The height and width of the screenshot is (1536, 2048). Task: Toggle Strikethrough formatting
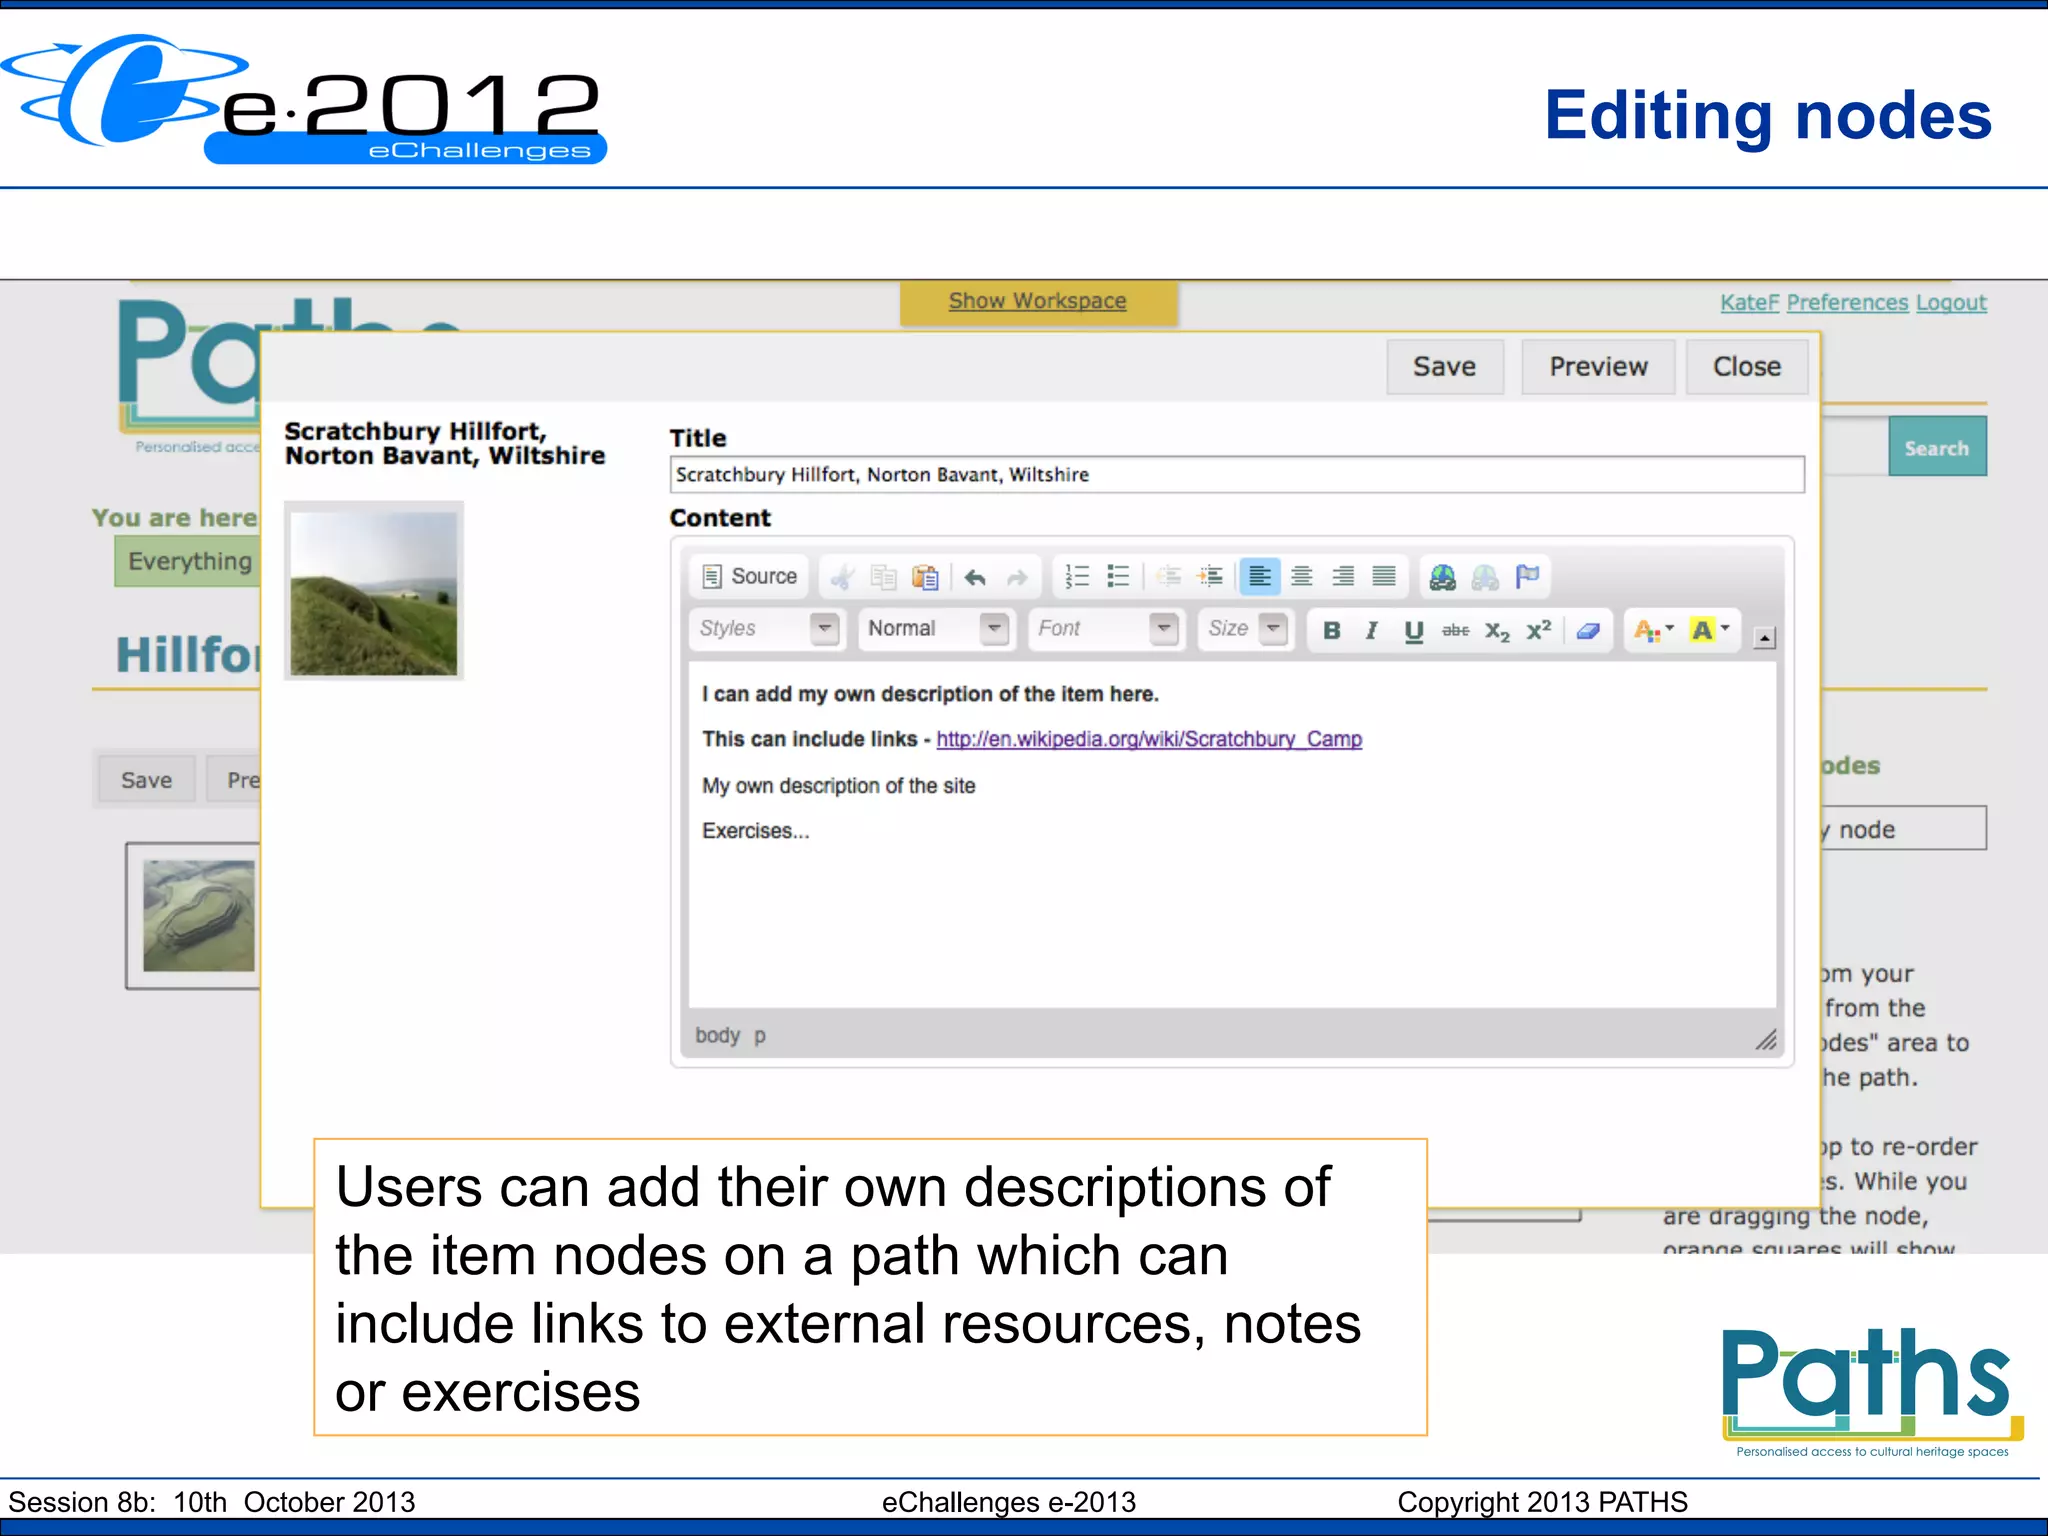click(x=1455, y=630)
